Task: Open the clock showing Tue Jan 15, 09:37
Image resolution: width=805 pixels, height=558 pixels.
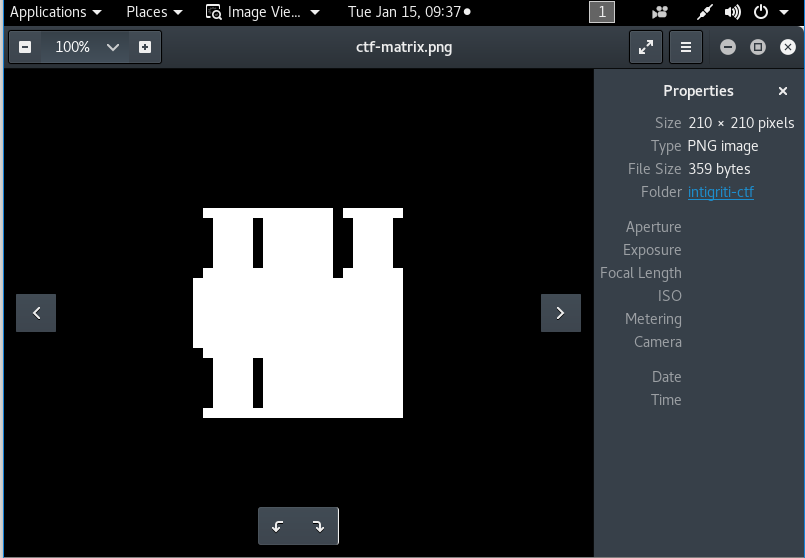Action: pos(409,12)
